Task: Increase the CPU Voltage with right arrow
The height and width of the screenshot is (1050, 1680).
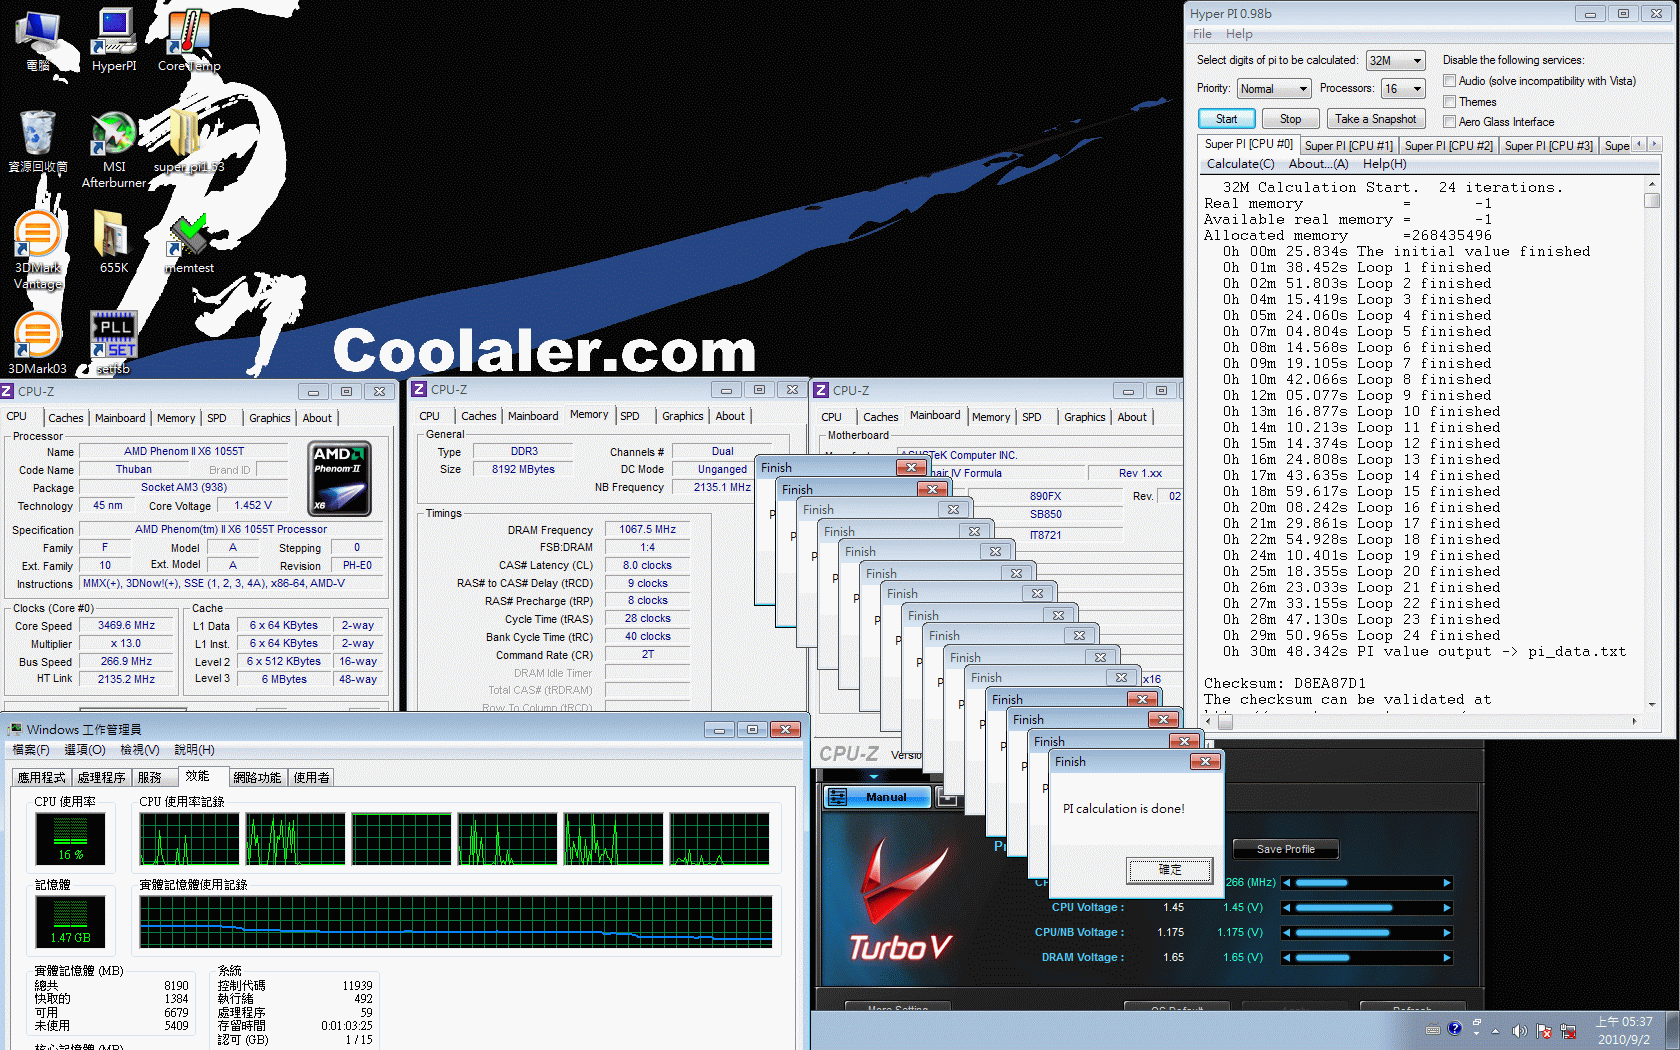Action: [x=1446, y=908]
